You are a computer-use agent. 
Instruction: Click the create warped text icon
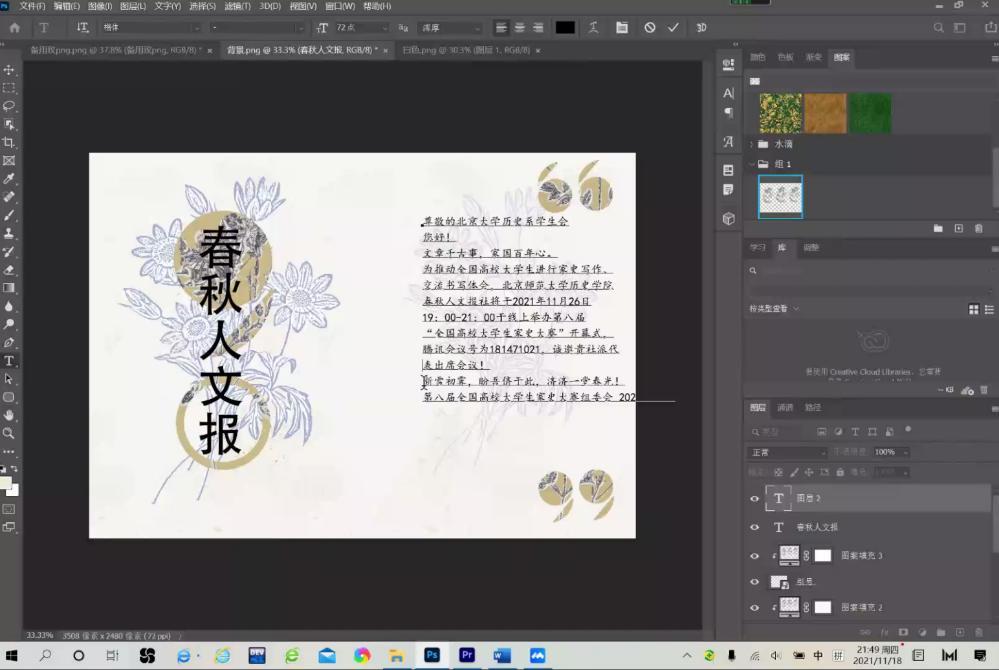point(594,28)
